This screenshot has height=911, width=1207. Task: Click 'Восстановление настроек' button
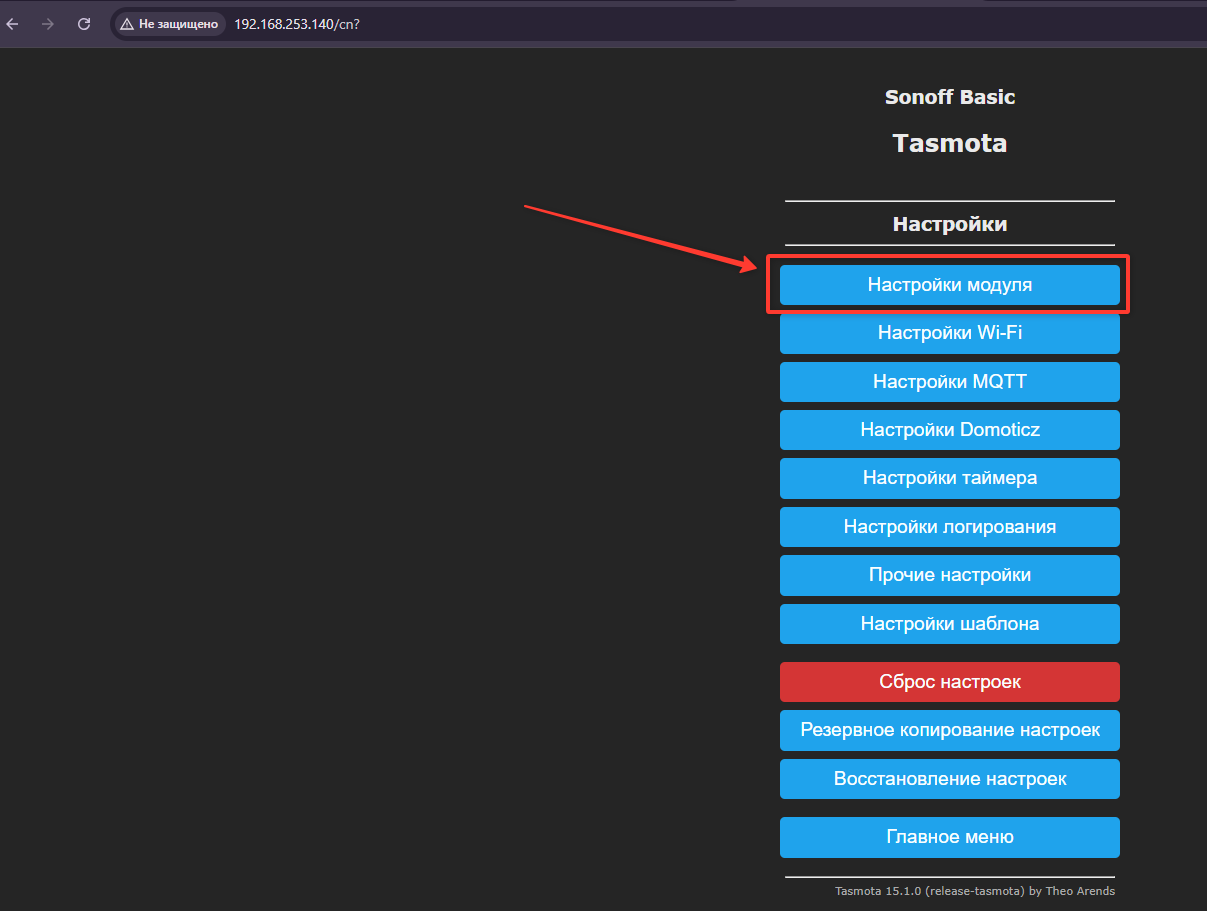tap(950, 779)
